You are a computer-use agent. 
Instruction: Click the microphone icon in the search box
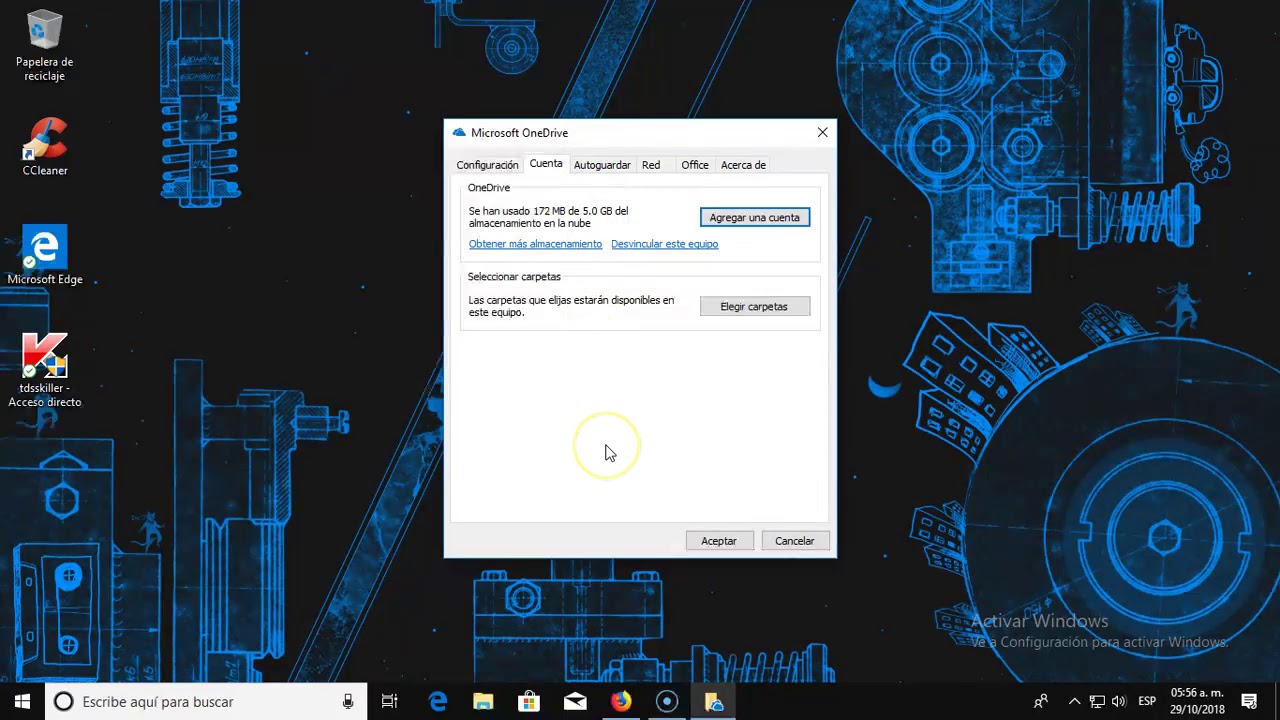348,702
